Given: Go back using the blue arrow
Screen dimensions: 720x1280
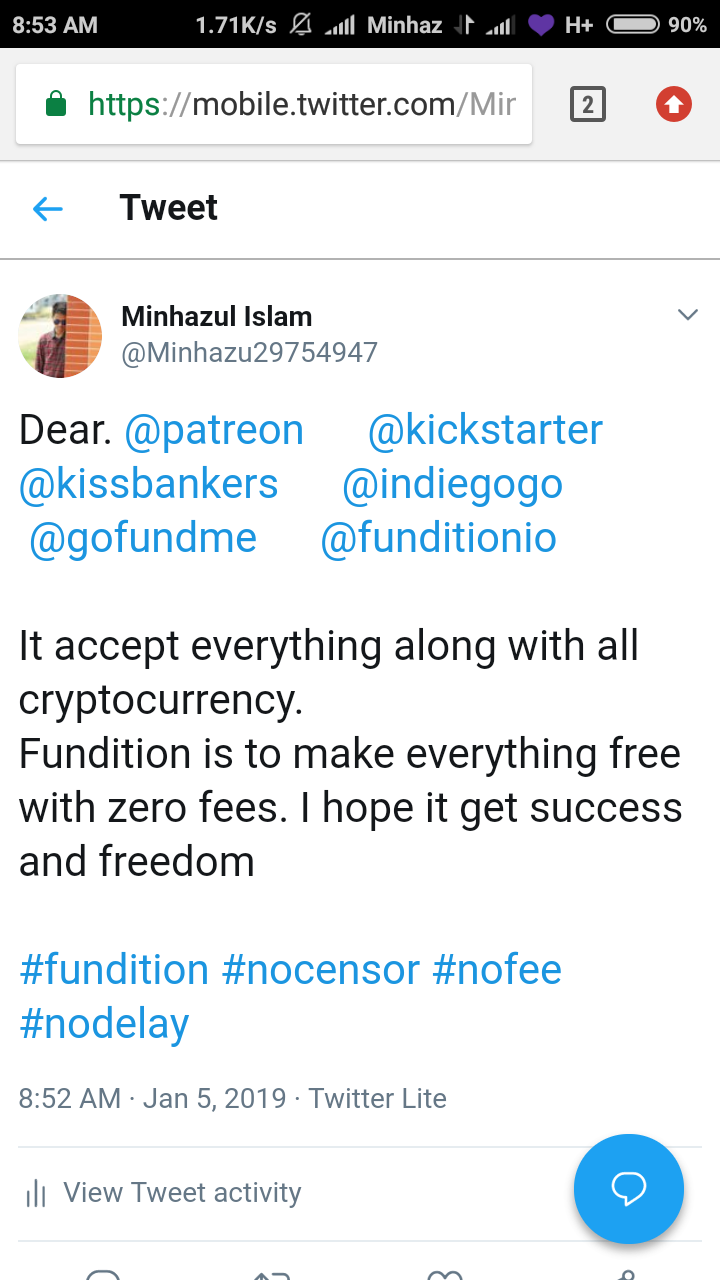Looking at the screenshot, I should pos(48,208).
